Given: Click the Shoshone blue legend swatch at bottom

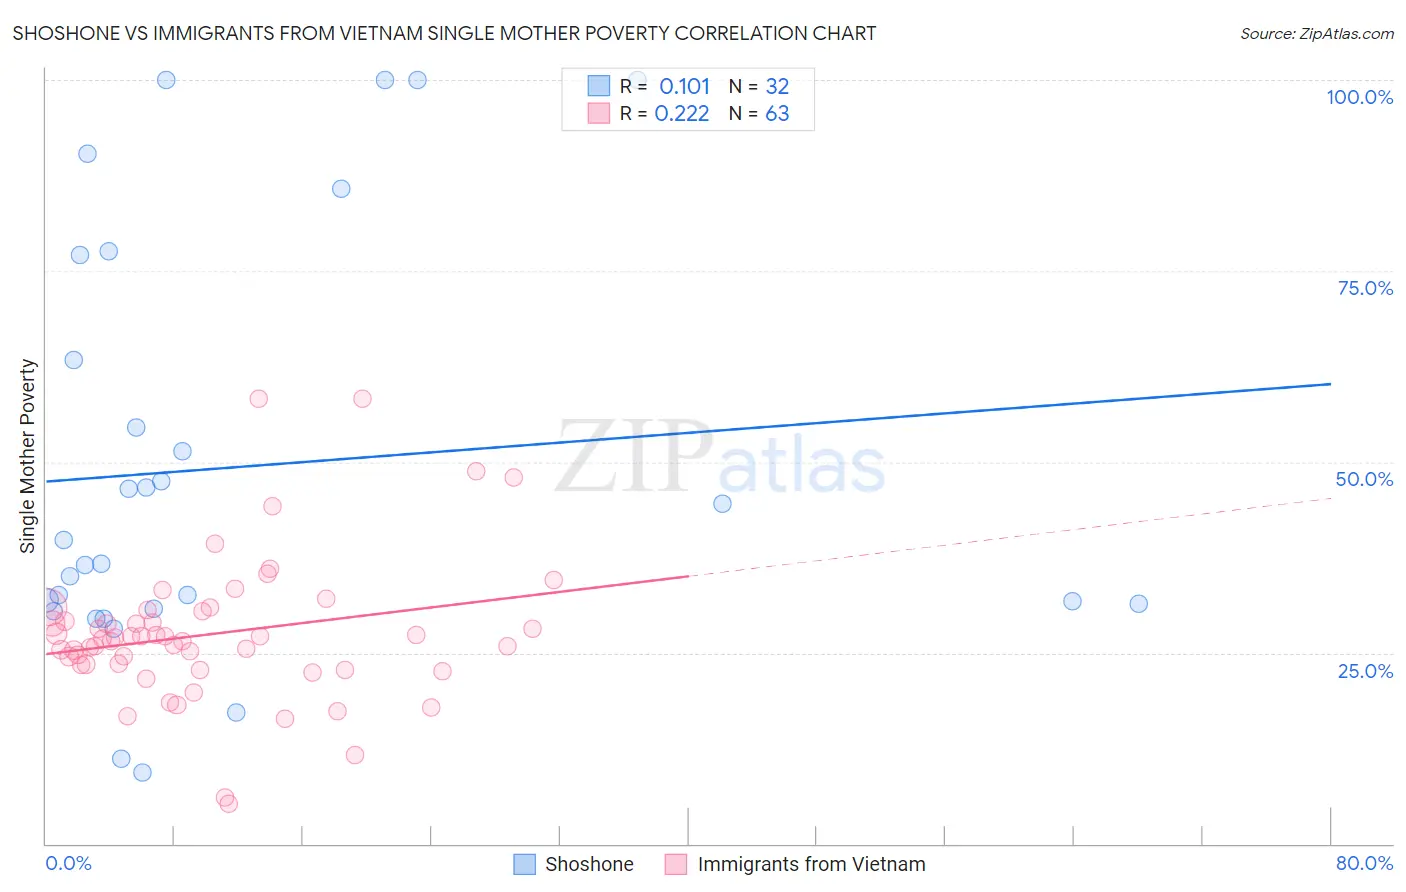Looking at the screenshot, I should [x=524, y=864].
